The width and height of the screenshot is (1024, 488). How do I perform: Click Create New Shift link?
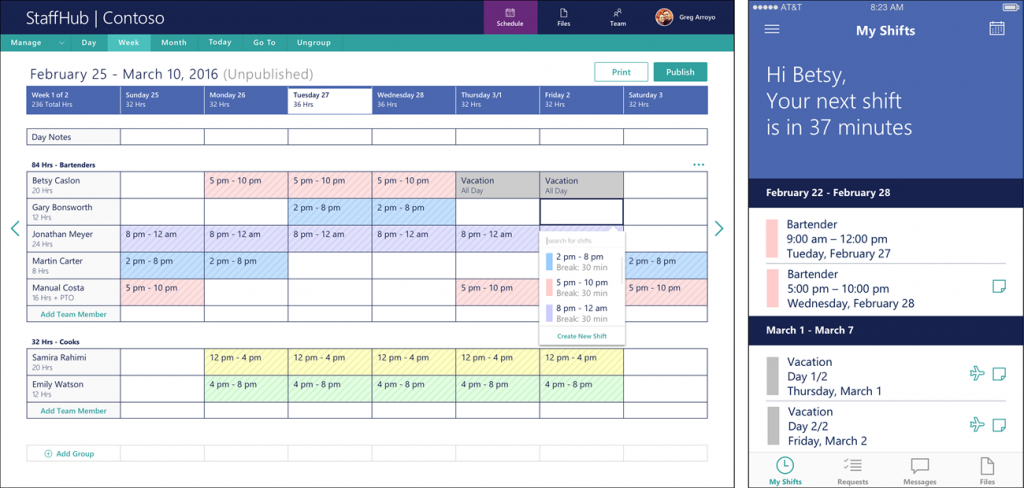(582, 336)
